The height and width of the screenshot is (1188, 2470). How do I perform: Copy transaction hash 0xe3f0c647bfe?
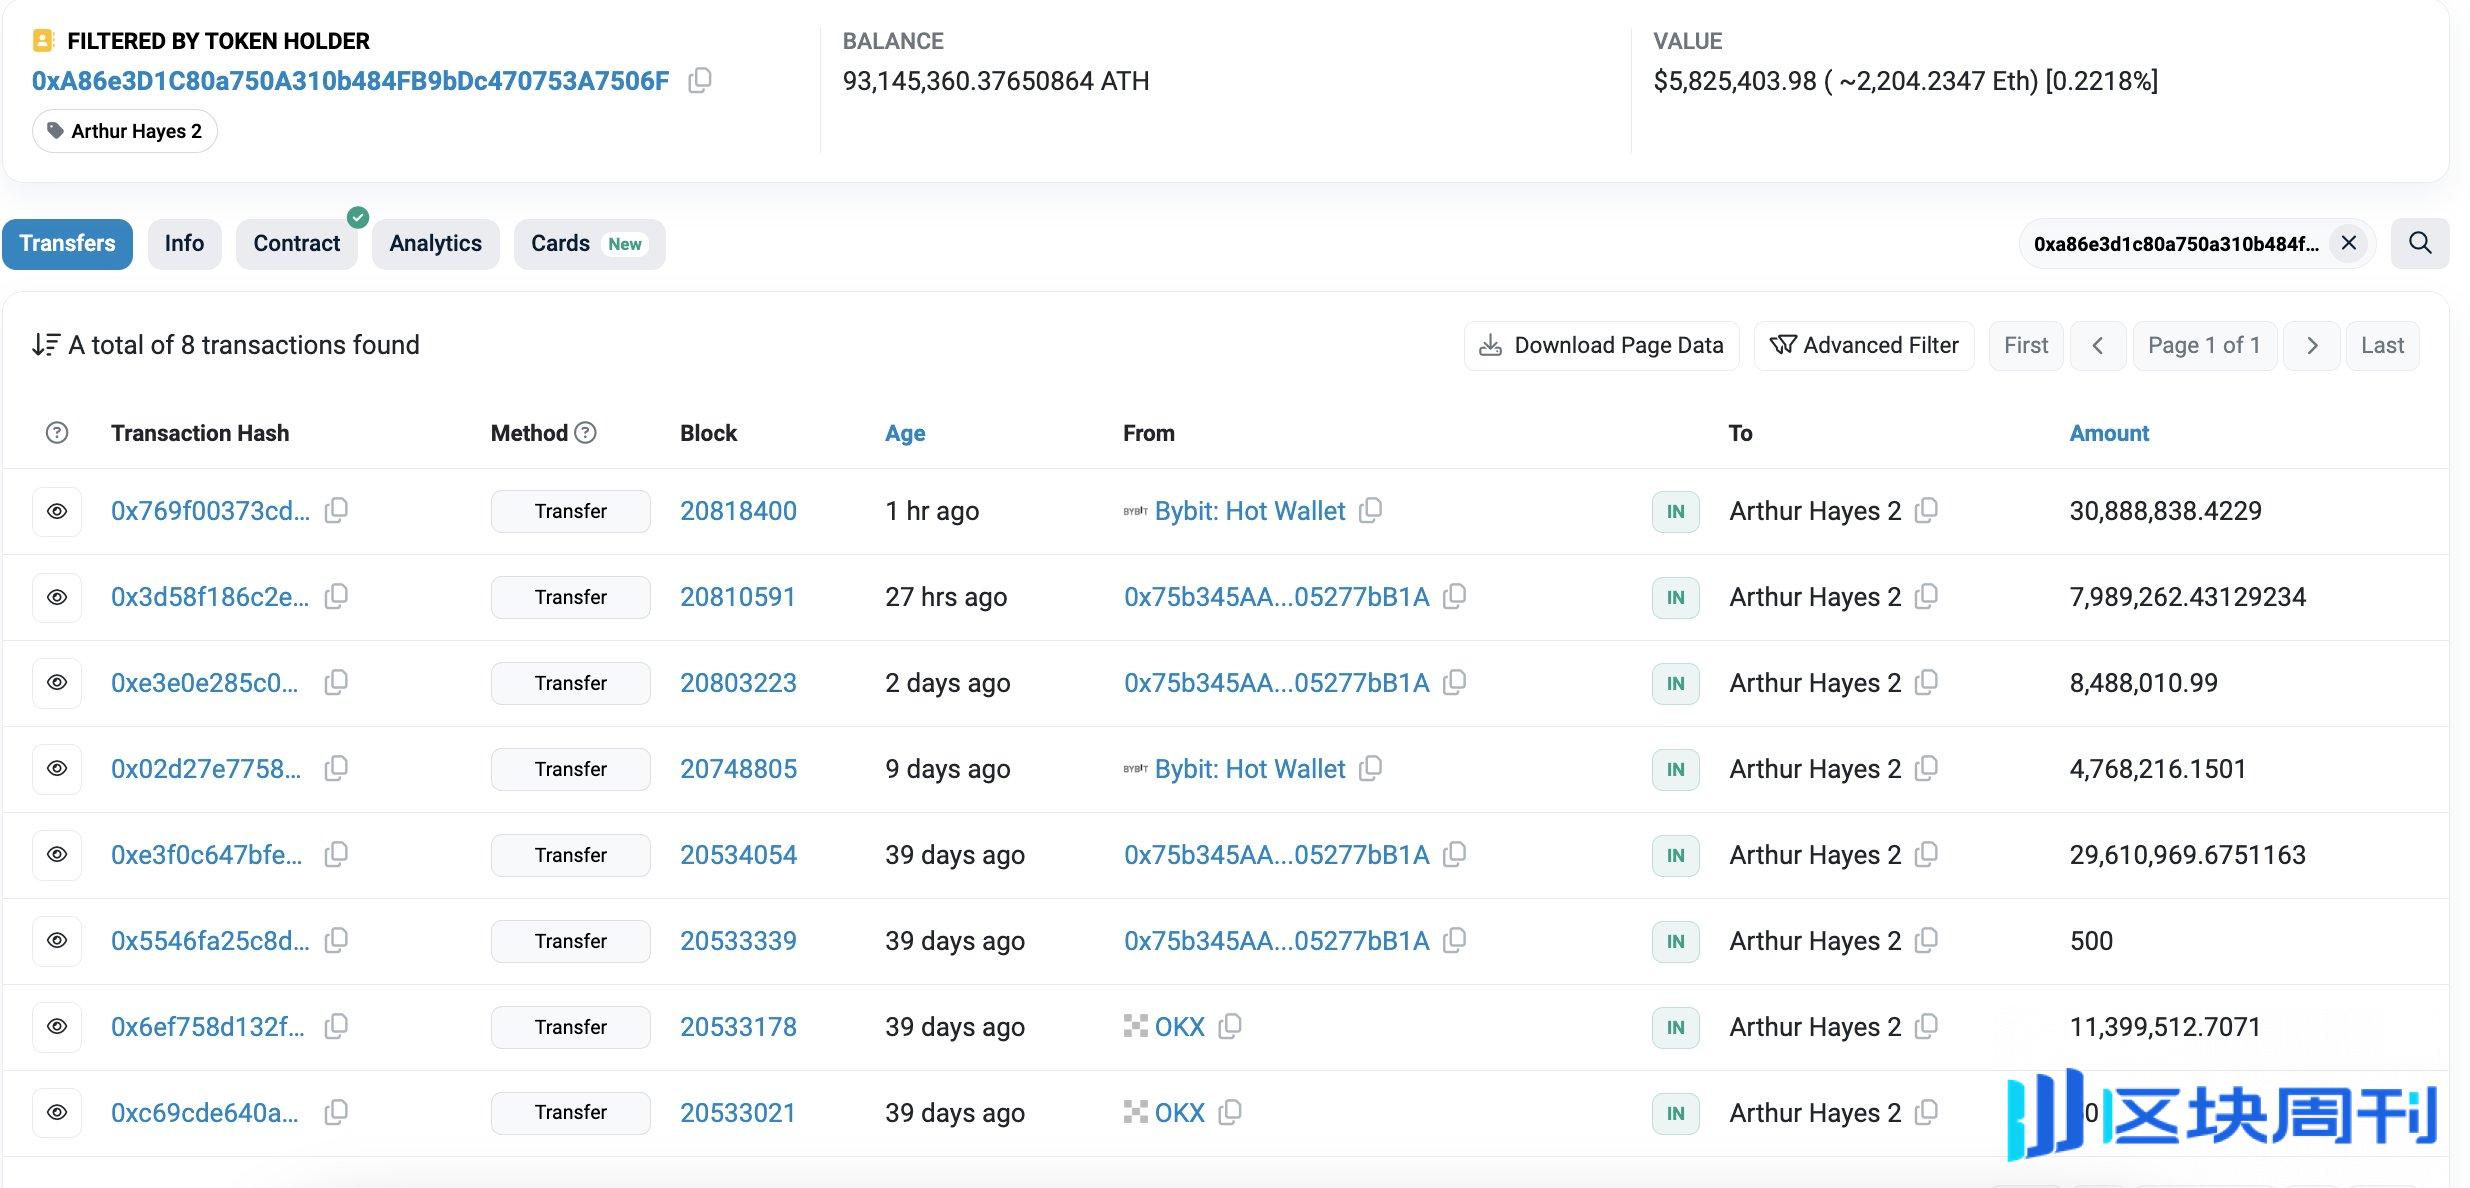(337, 854)
